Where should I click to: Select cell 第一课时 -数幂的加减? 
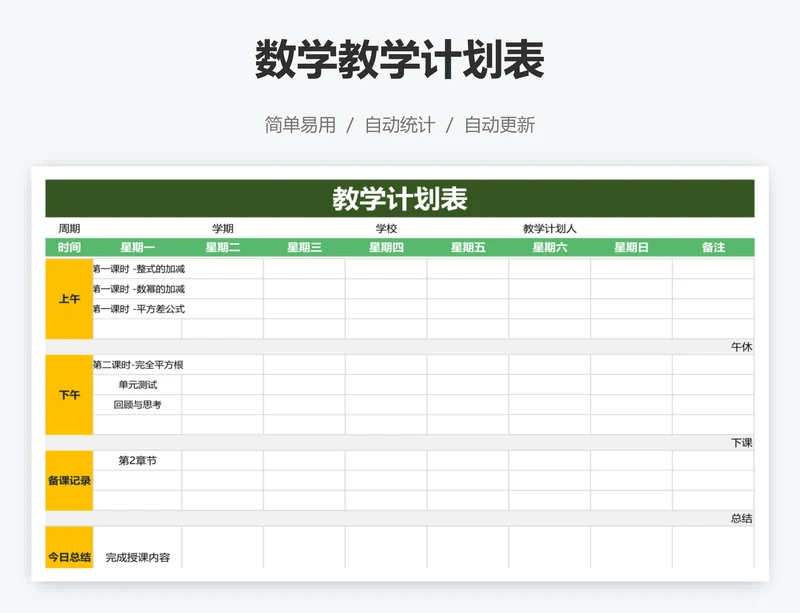tap(138, 289)
